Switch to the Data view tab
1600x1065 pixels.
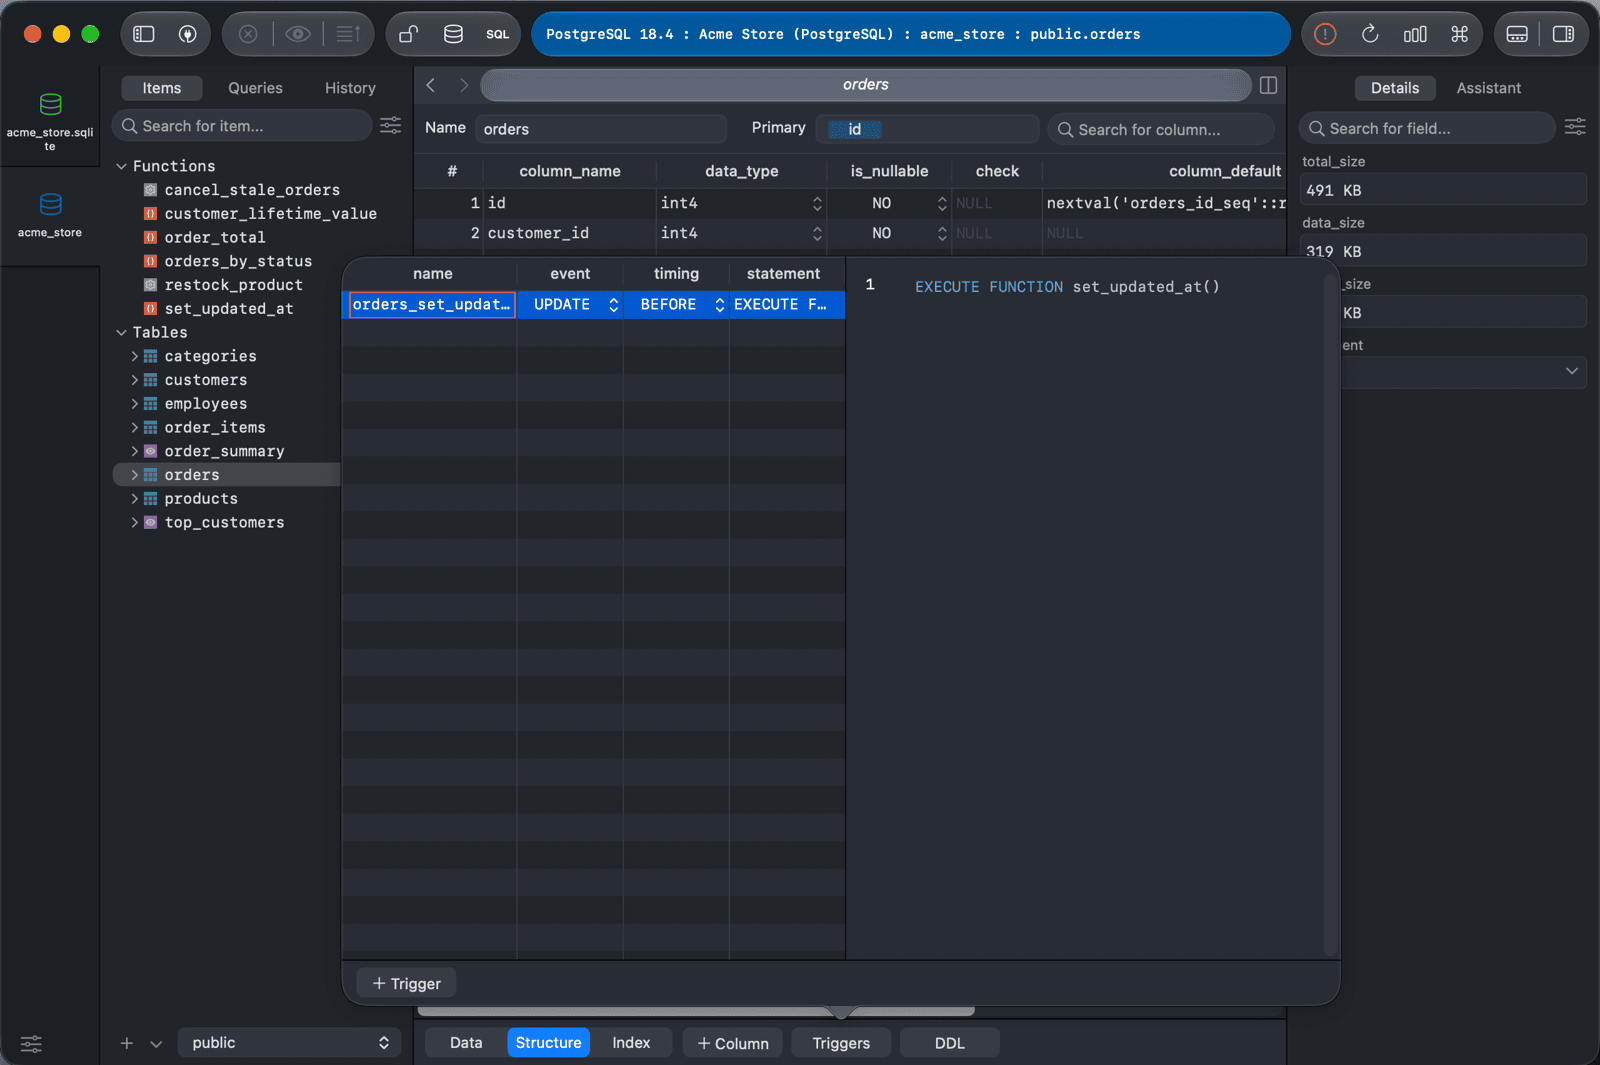466,1042
